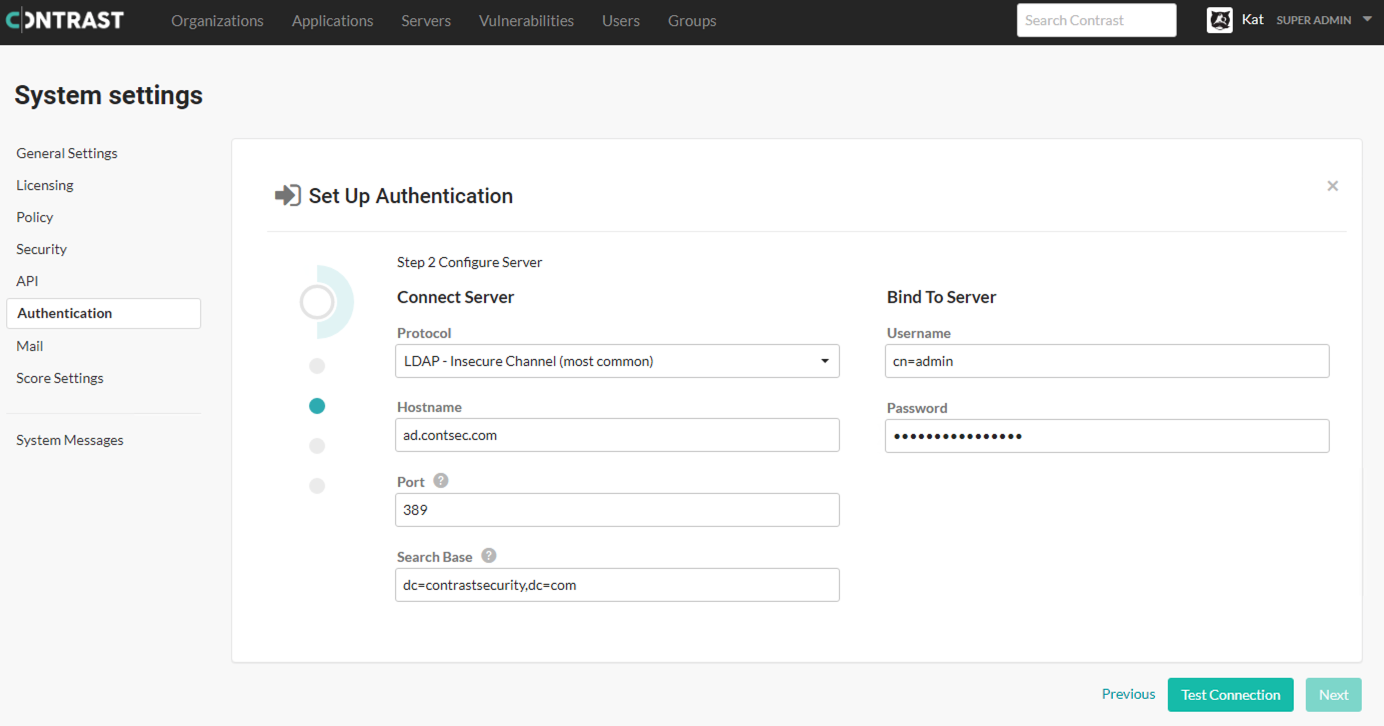Click the Bind To Server heading

tap(941, 297)
